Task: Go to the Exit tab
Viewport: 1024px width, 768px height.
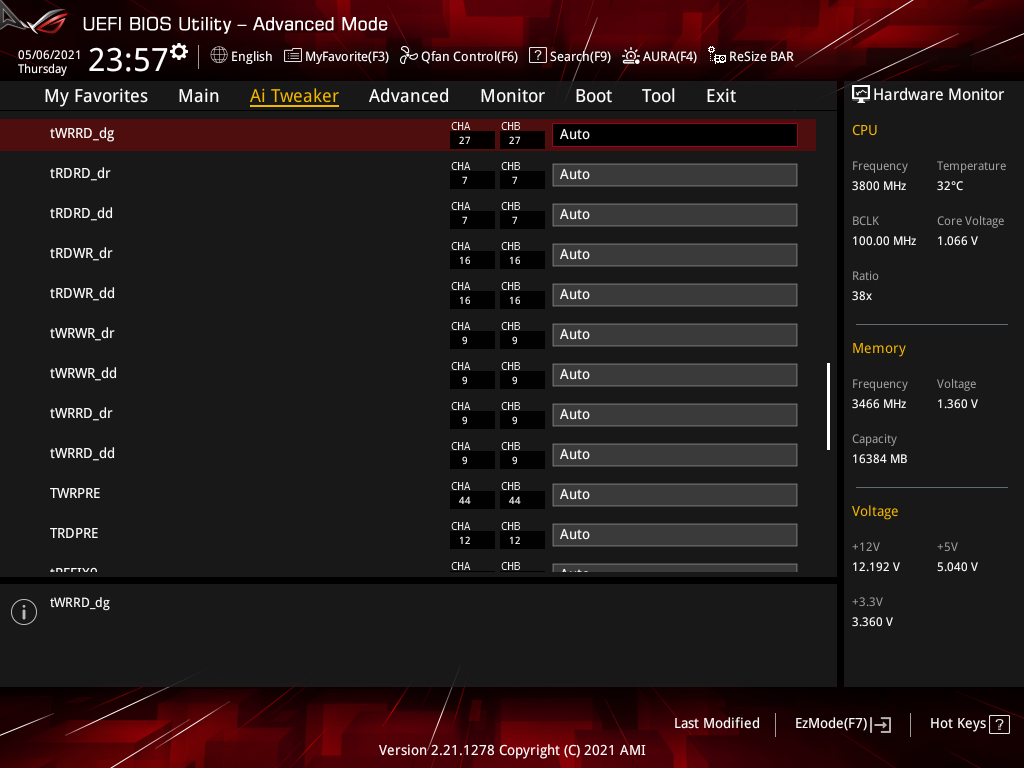Action: point(721,96)
